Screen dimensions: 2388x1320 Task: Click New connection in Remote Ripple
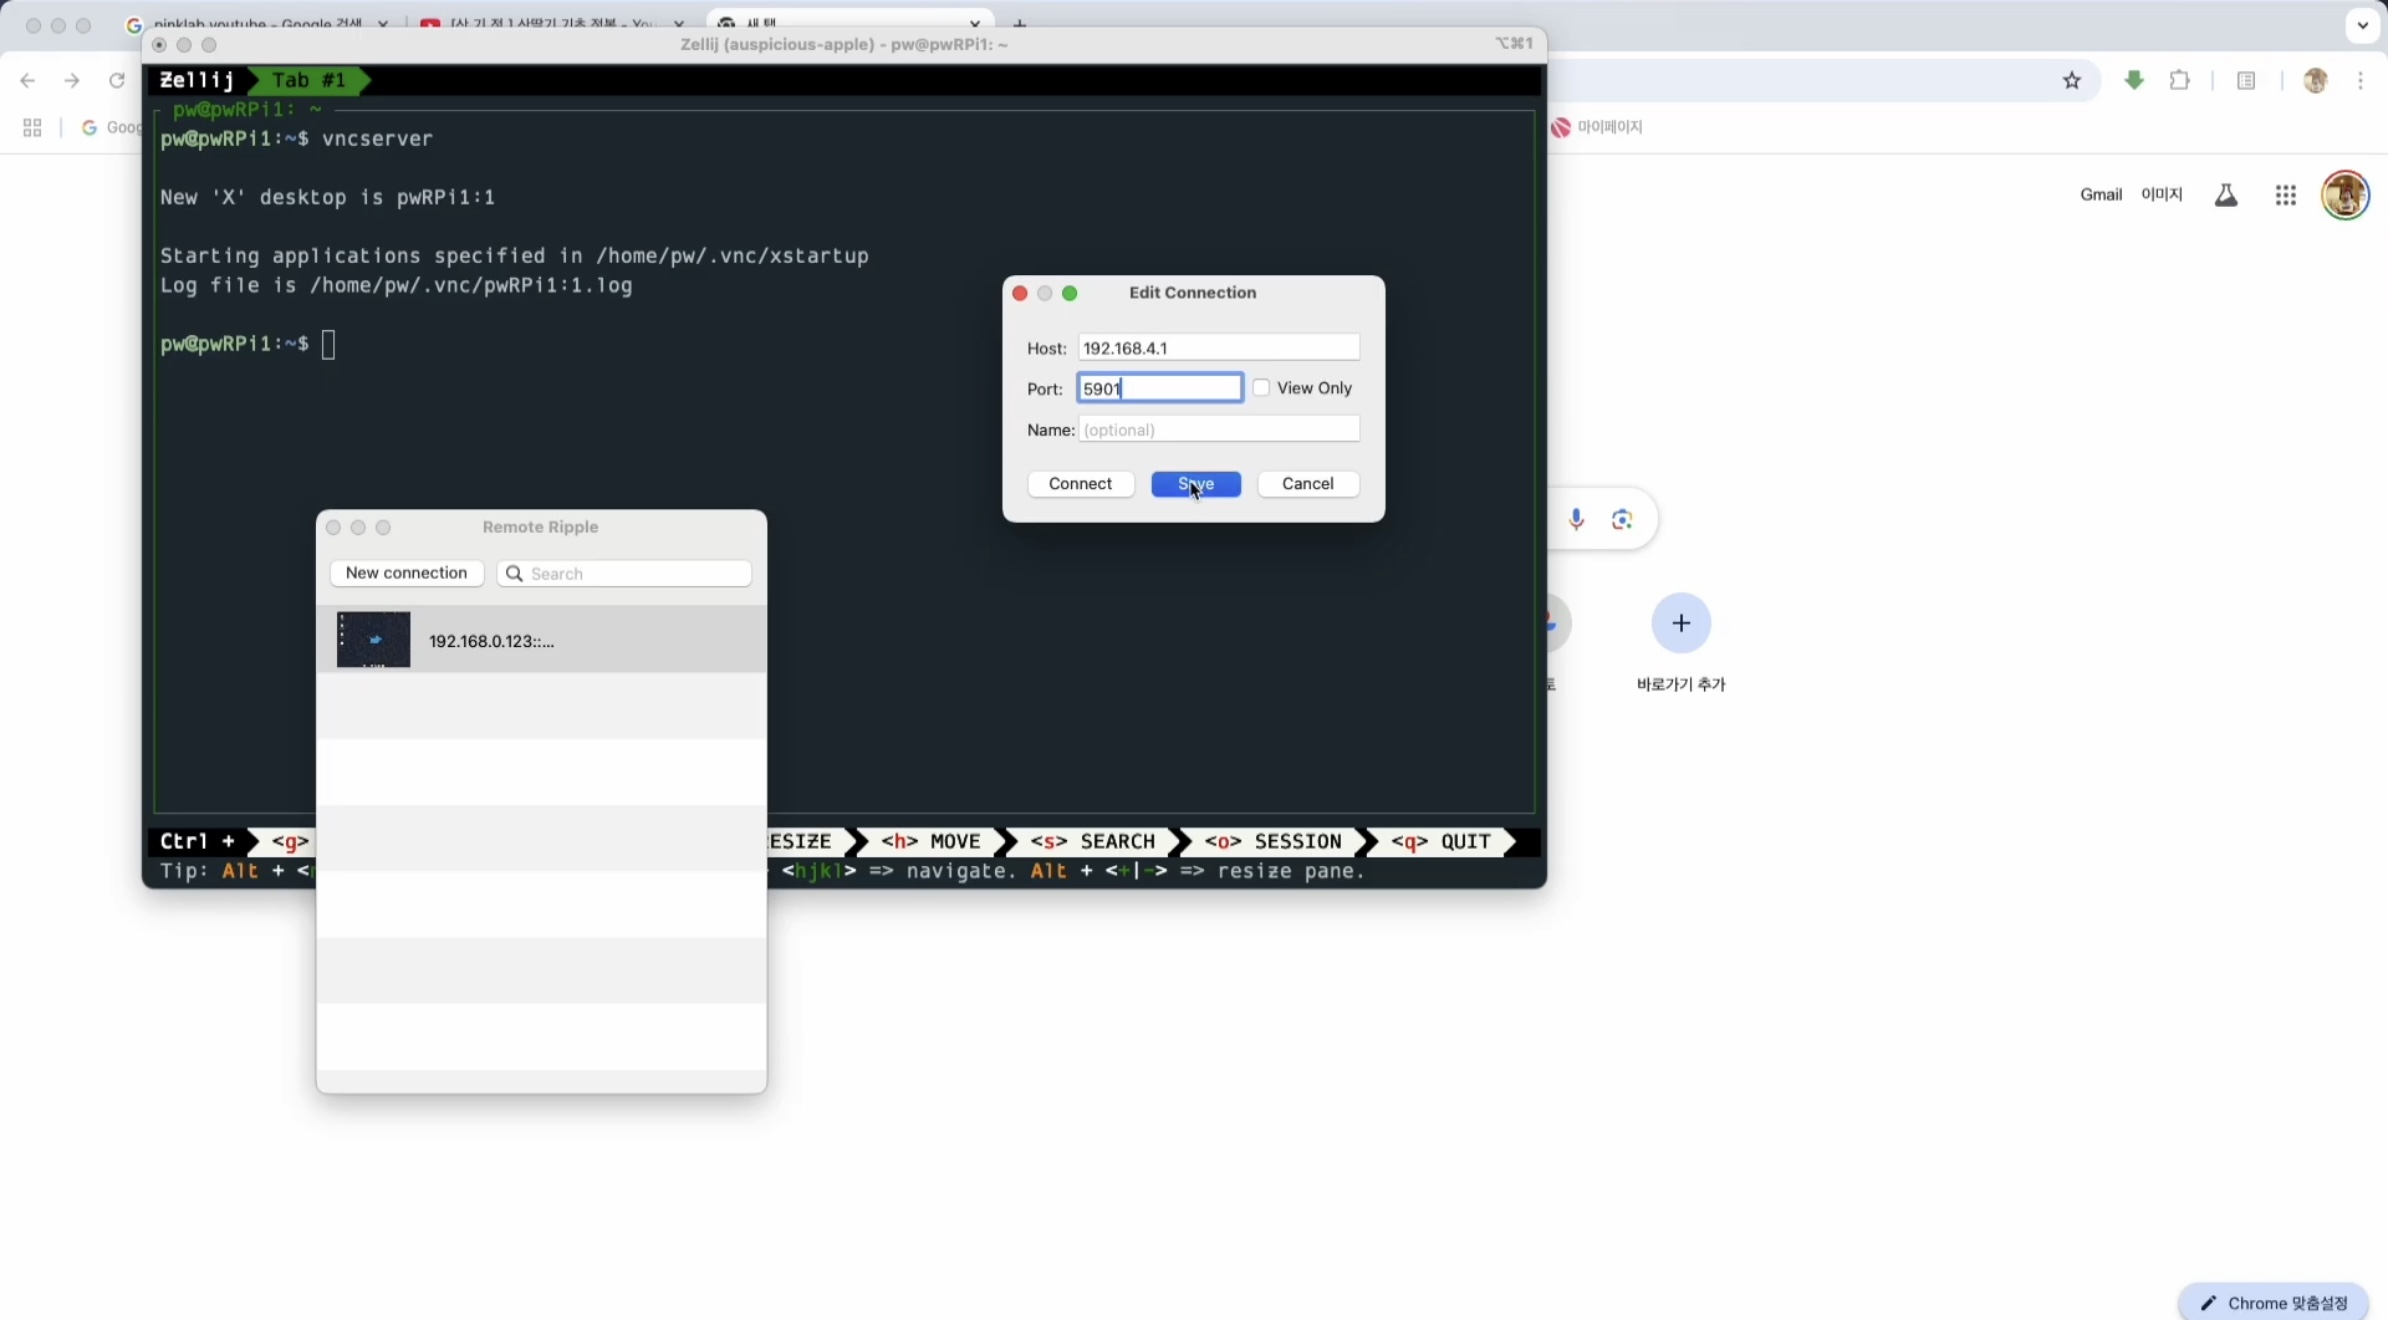pos(406,573)
